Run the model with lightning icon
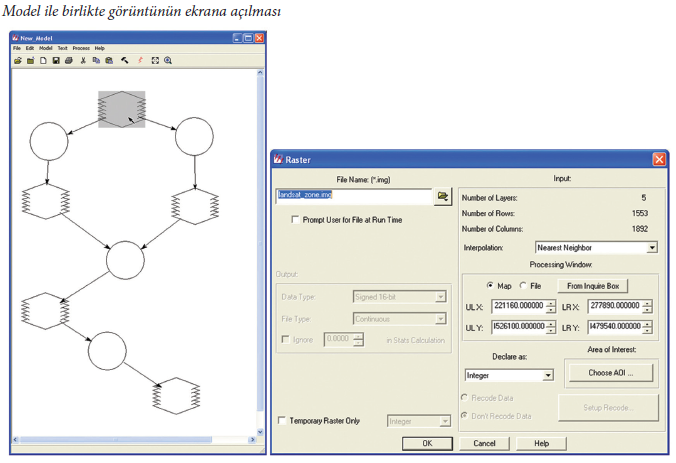676x463 pixels. [x=140, y=60]
